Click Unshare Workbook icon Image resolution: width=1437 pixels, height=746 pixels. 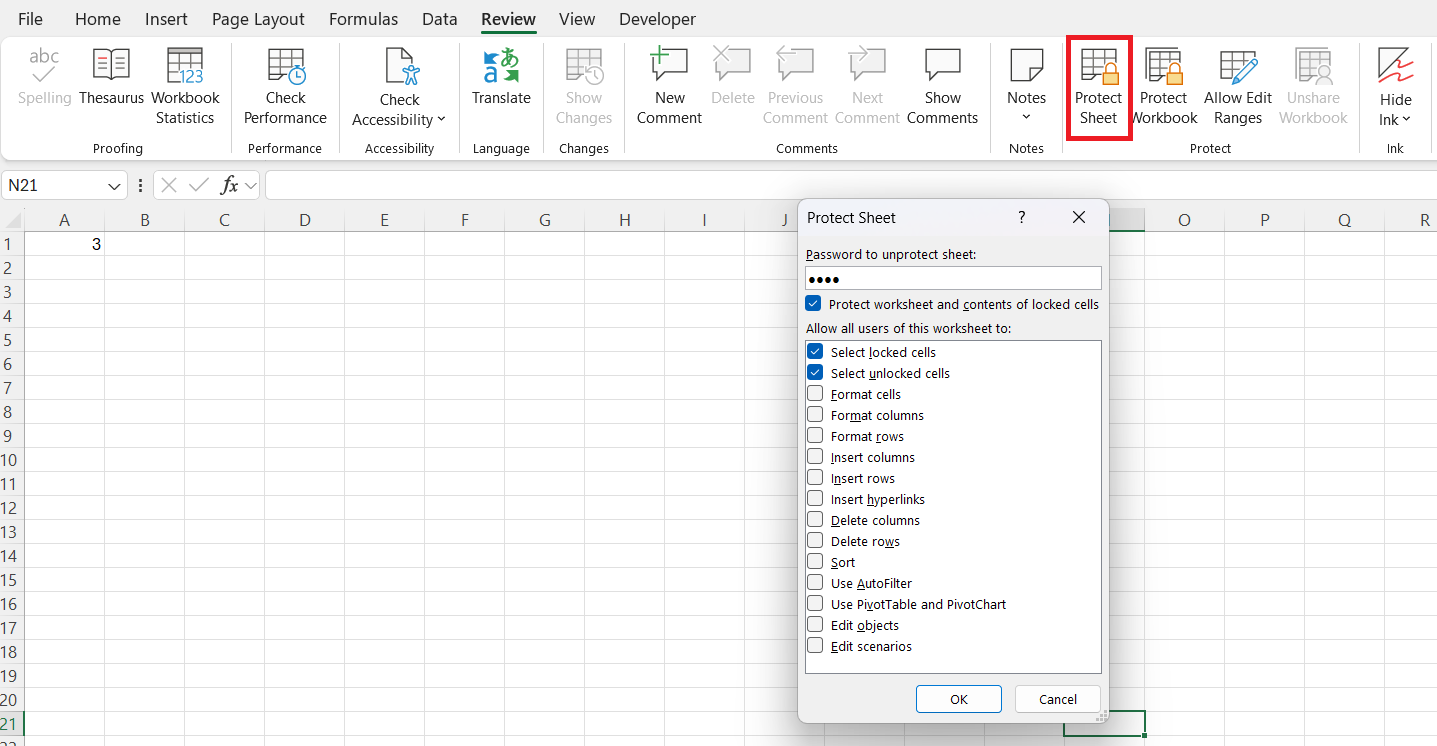1313,66
